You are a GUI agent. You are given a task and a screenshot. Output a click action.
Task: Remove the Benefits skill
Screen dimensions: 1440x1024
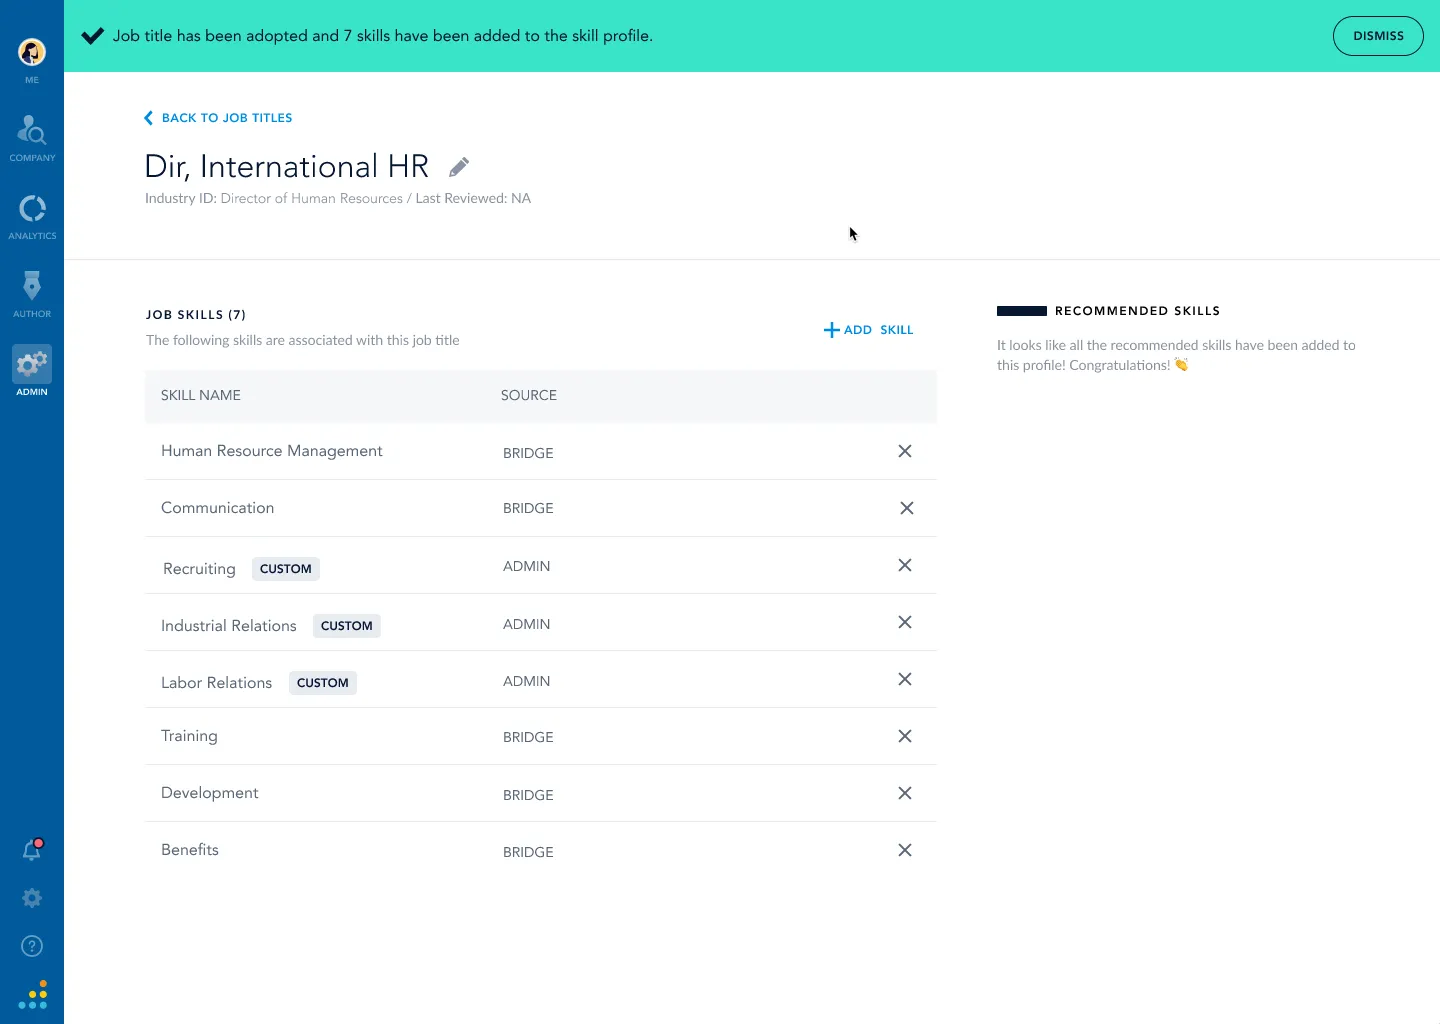coord(905,850)
